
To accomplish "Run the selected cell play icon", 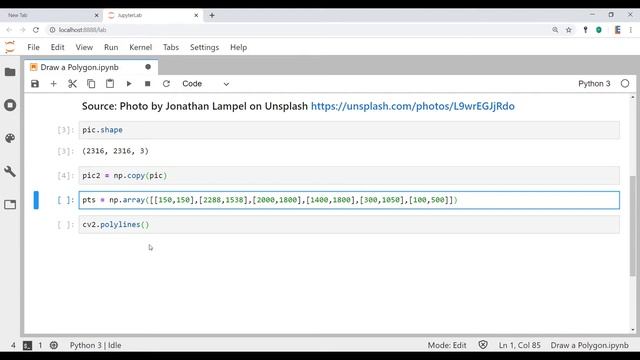I will (x=129, y=84).
